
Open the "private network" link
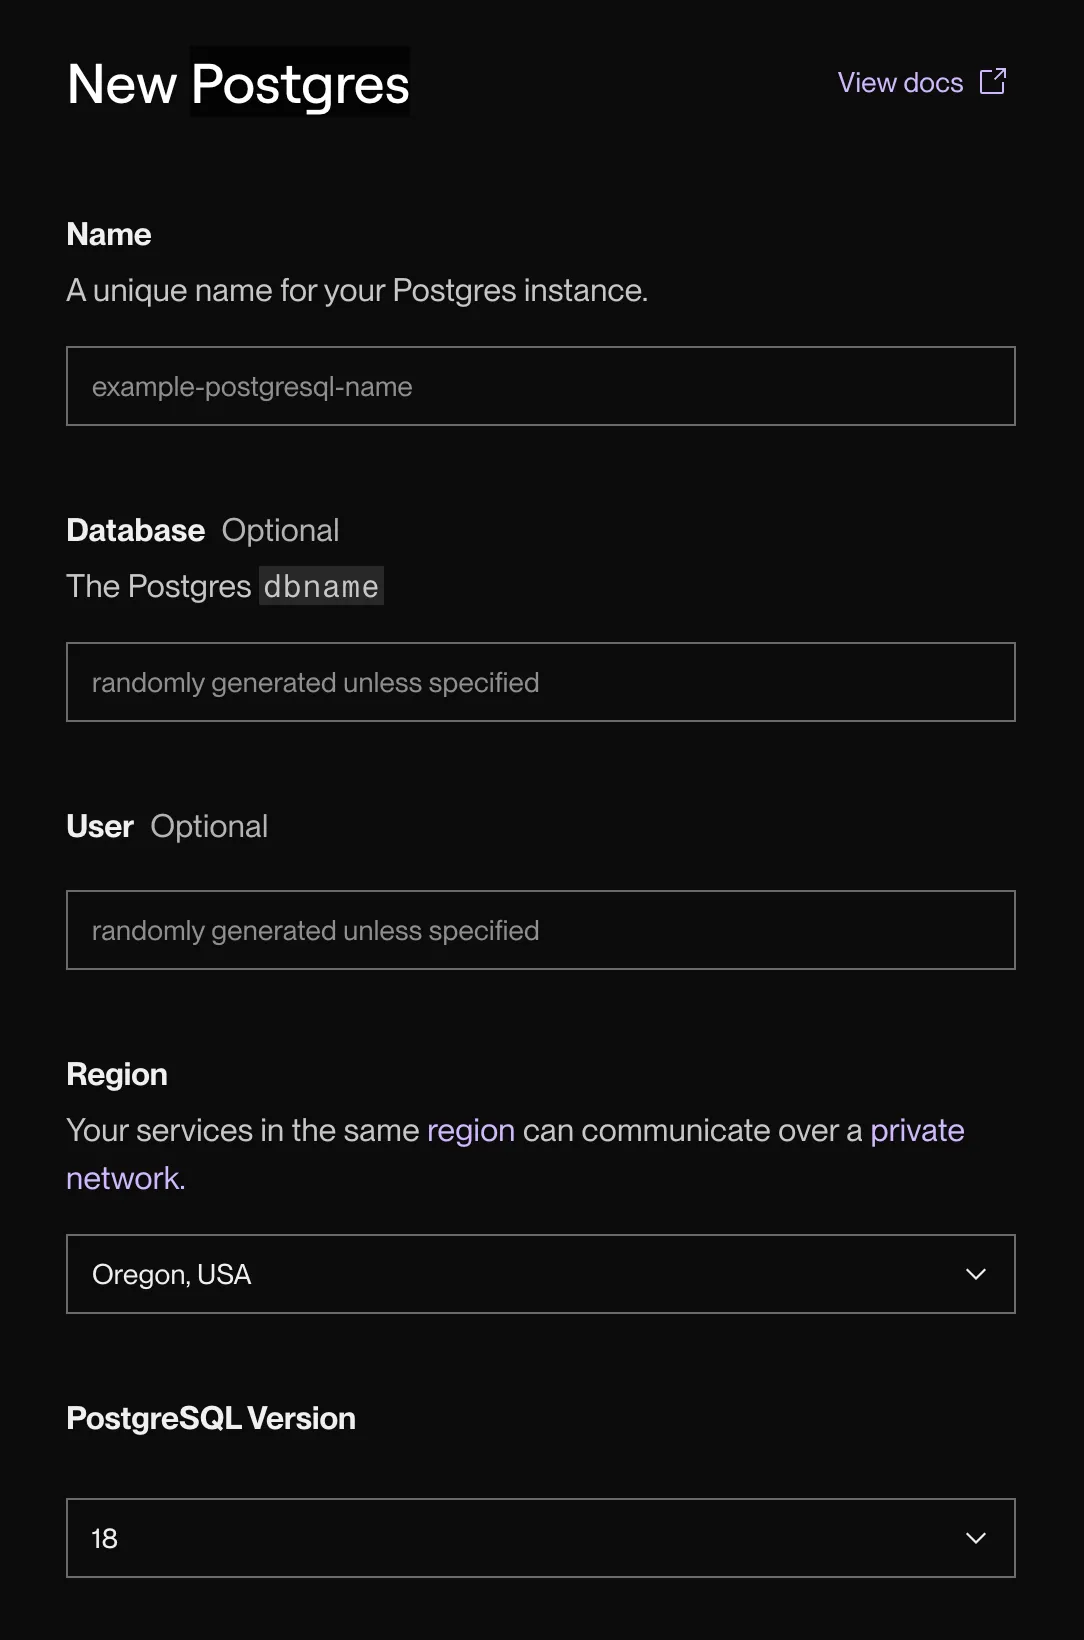tap(916, 1131)
